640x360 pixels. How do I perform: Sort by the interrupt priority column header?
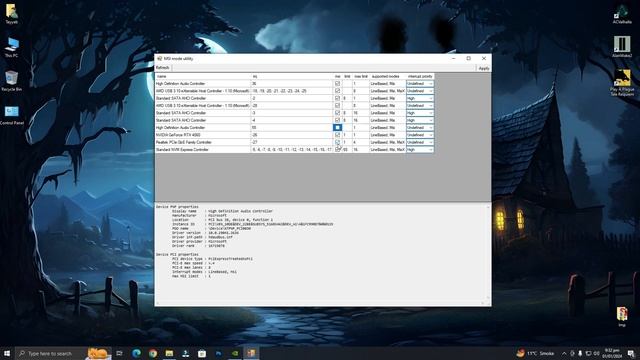420,76
